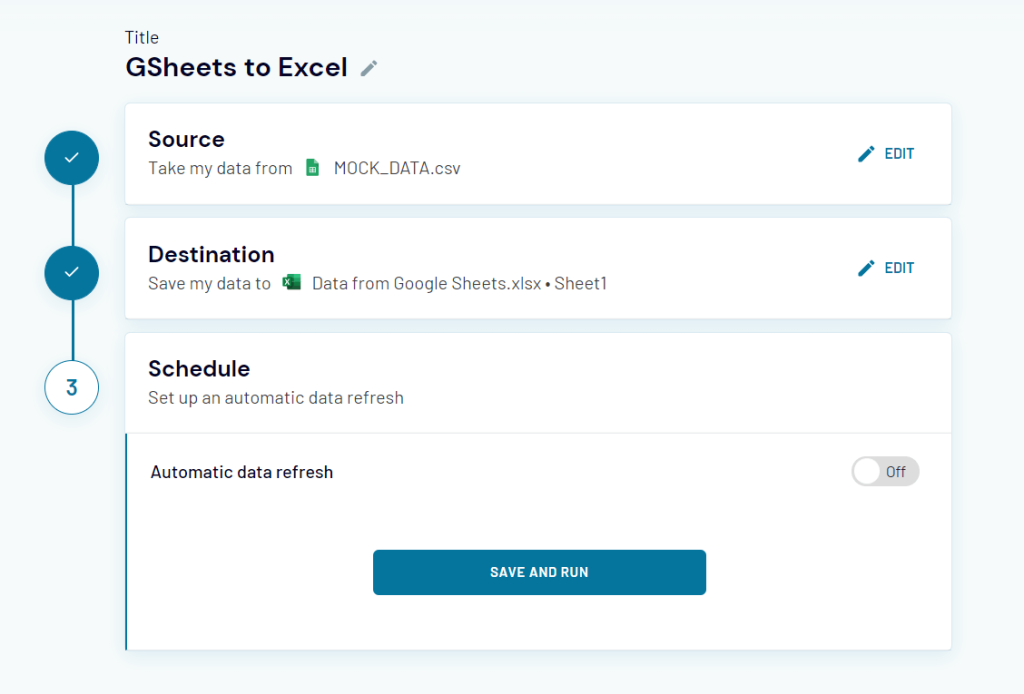Click the Source step checkmark circle
1024x694 pixels.
pos(72,158)
